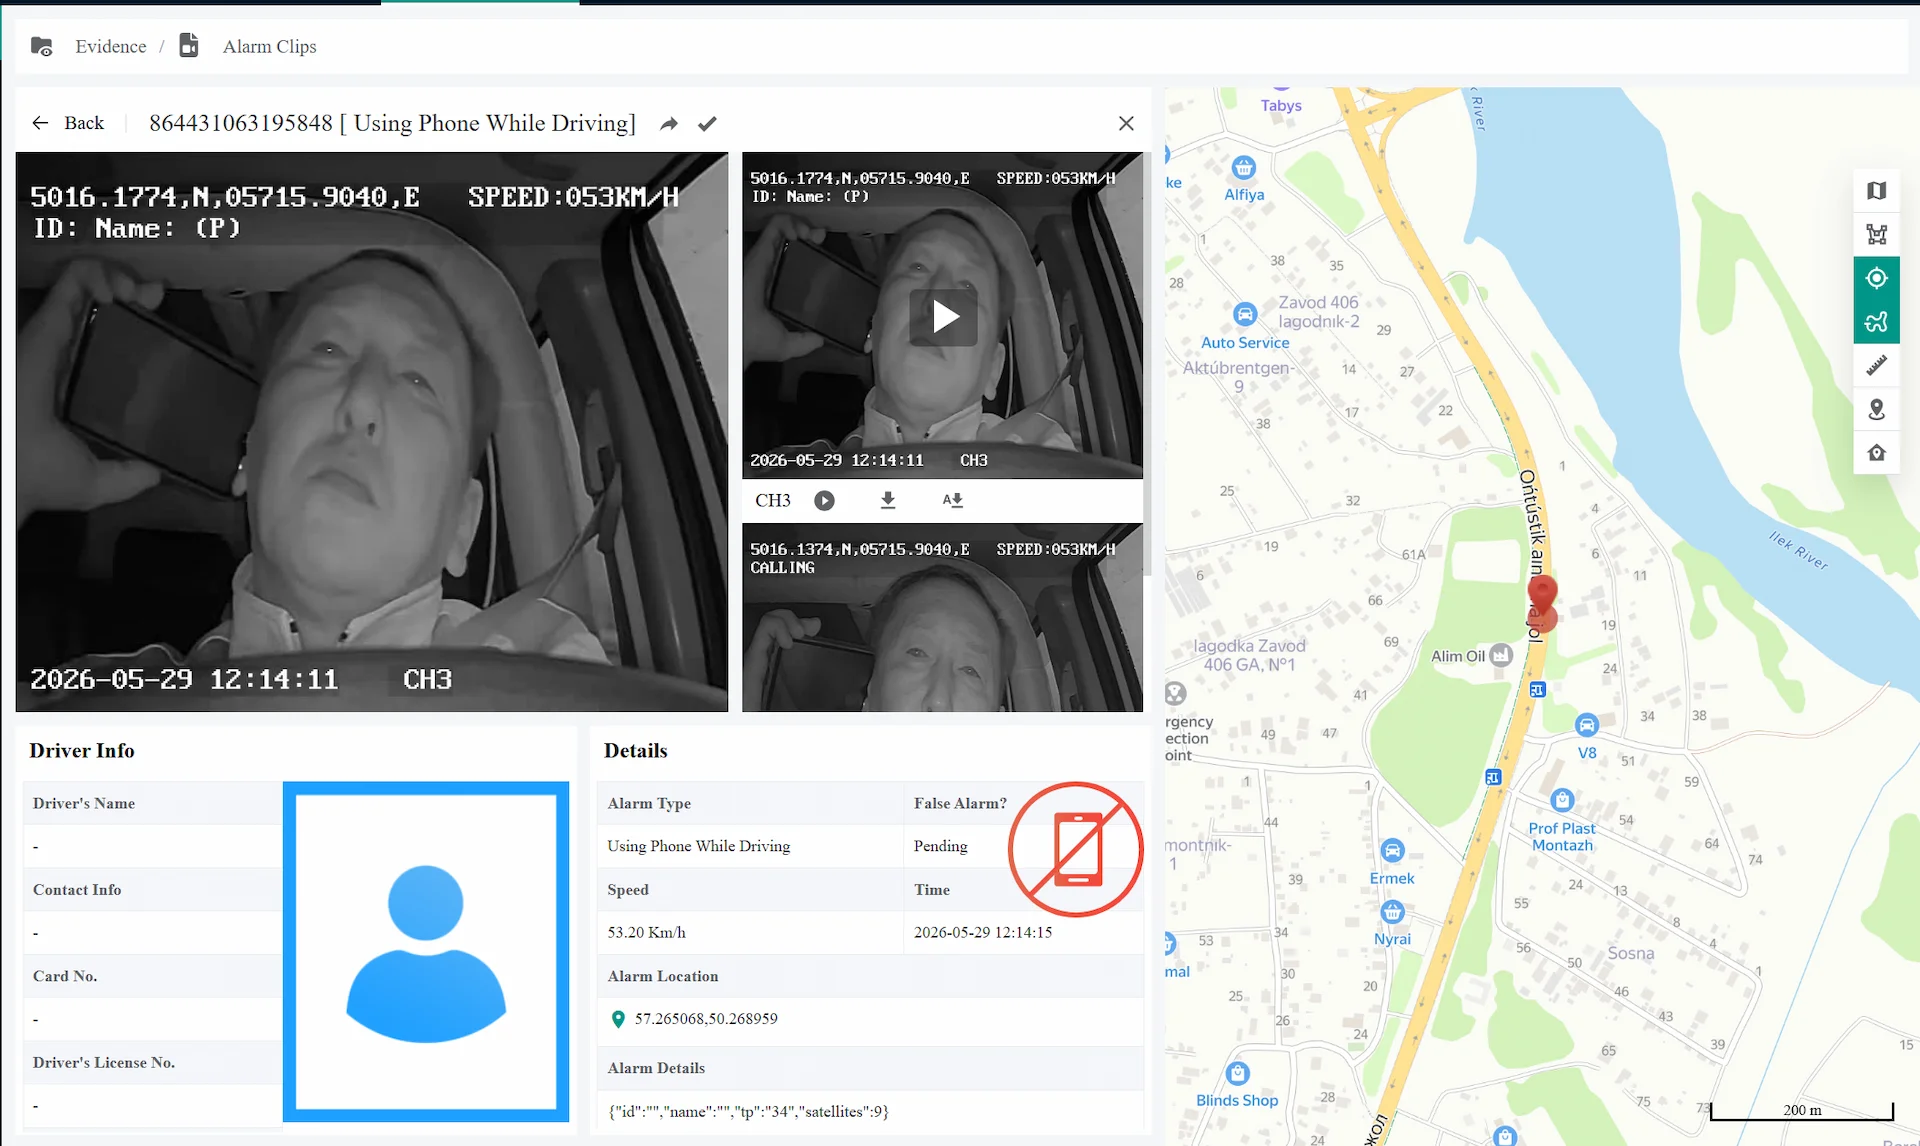Click the Alfiya shop map marker

coord(1243,167)
